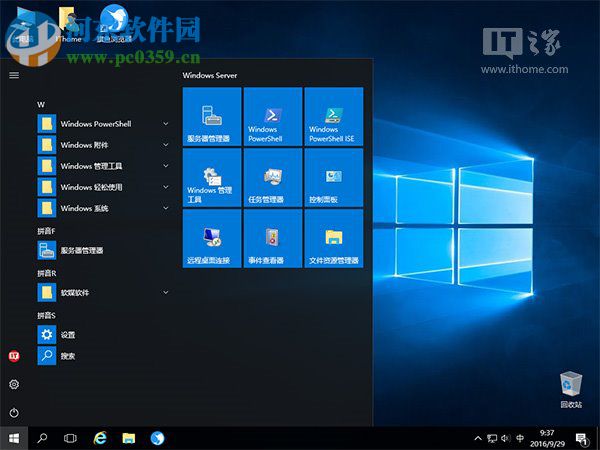Click the Power button in Start sidebar
This screenshot has height=450, width=600.
pyautogui.click(x=14, y=413)
